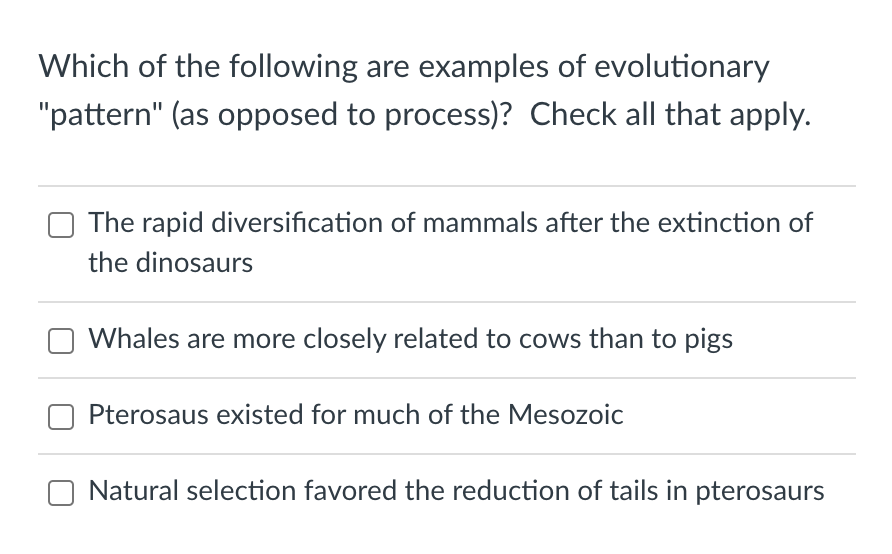The image size is (892, 554).
Task: Click the words 'the dinosaurs' on second line
Action: [x=170, y=263]
